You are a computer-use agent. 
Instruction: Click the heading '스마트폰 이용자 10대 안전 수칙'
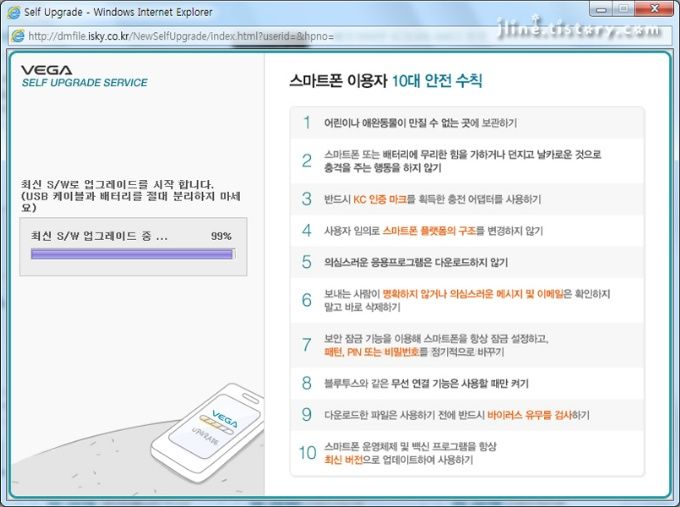pos(386,81)
